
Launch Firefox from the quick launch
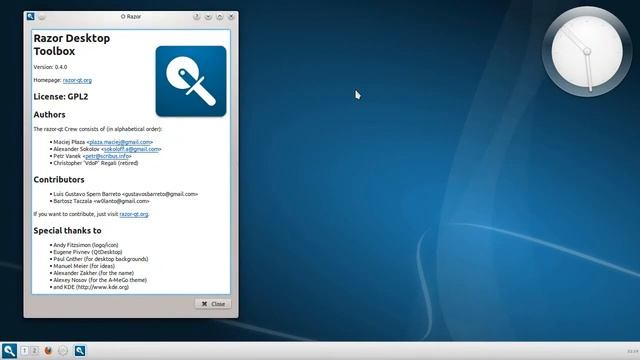[x=49, y=351]
